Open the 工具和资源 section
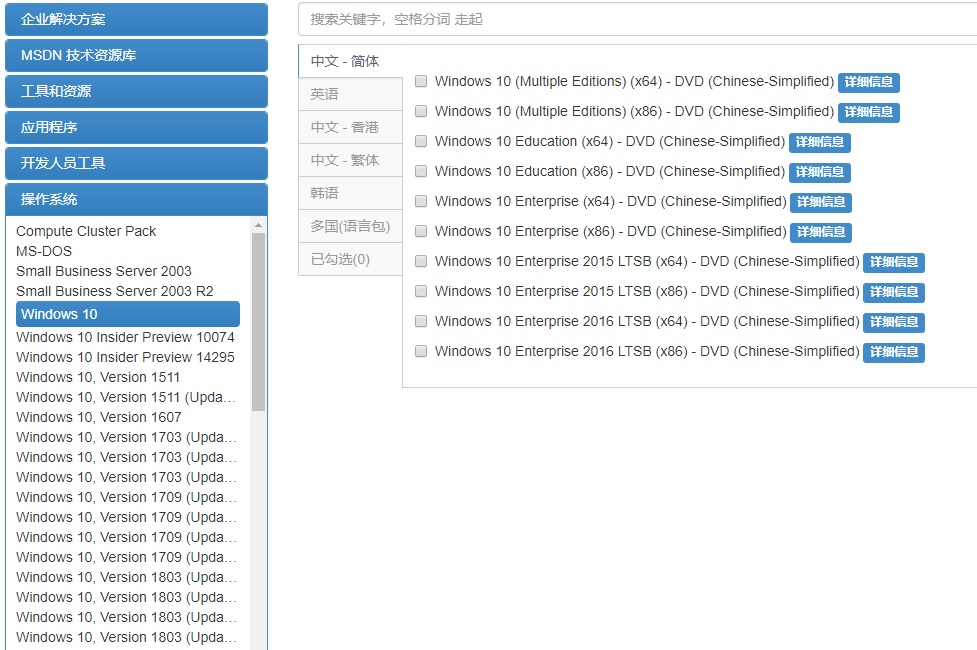The image size is (977, 650). click(x=136, y=92)
